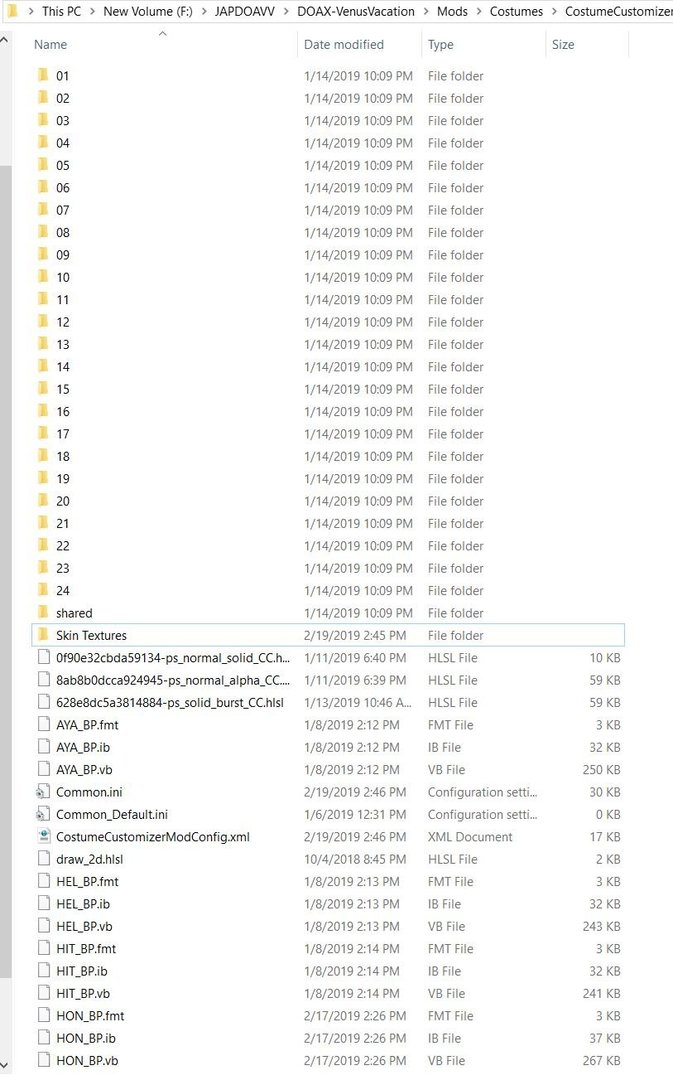Select the file HON_BP.ib
Image resolution: width=673 pixels, height=1080 pixels.
tap(86, 1038)
